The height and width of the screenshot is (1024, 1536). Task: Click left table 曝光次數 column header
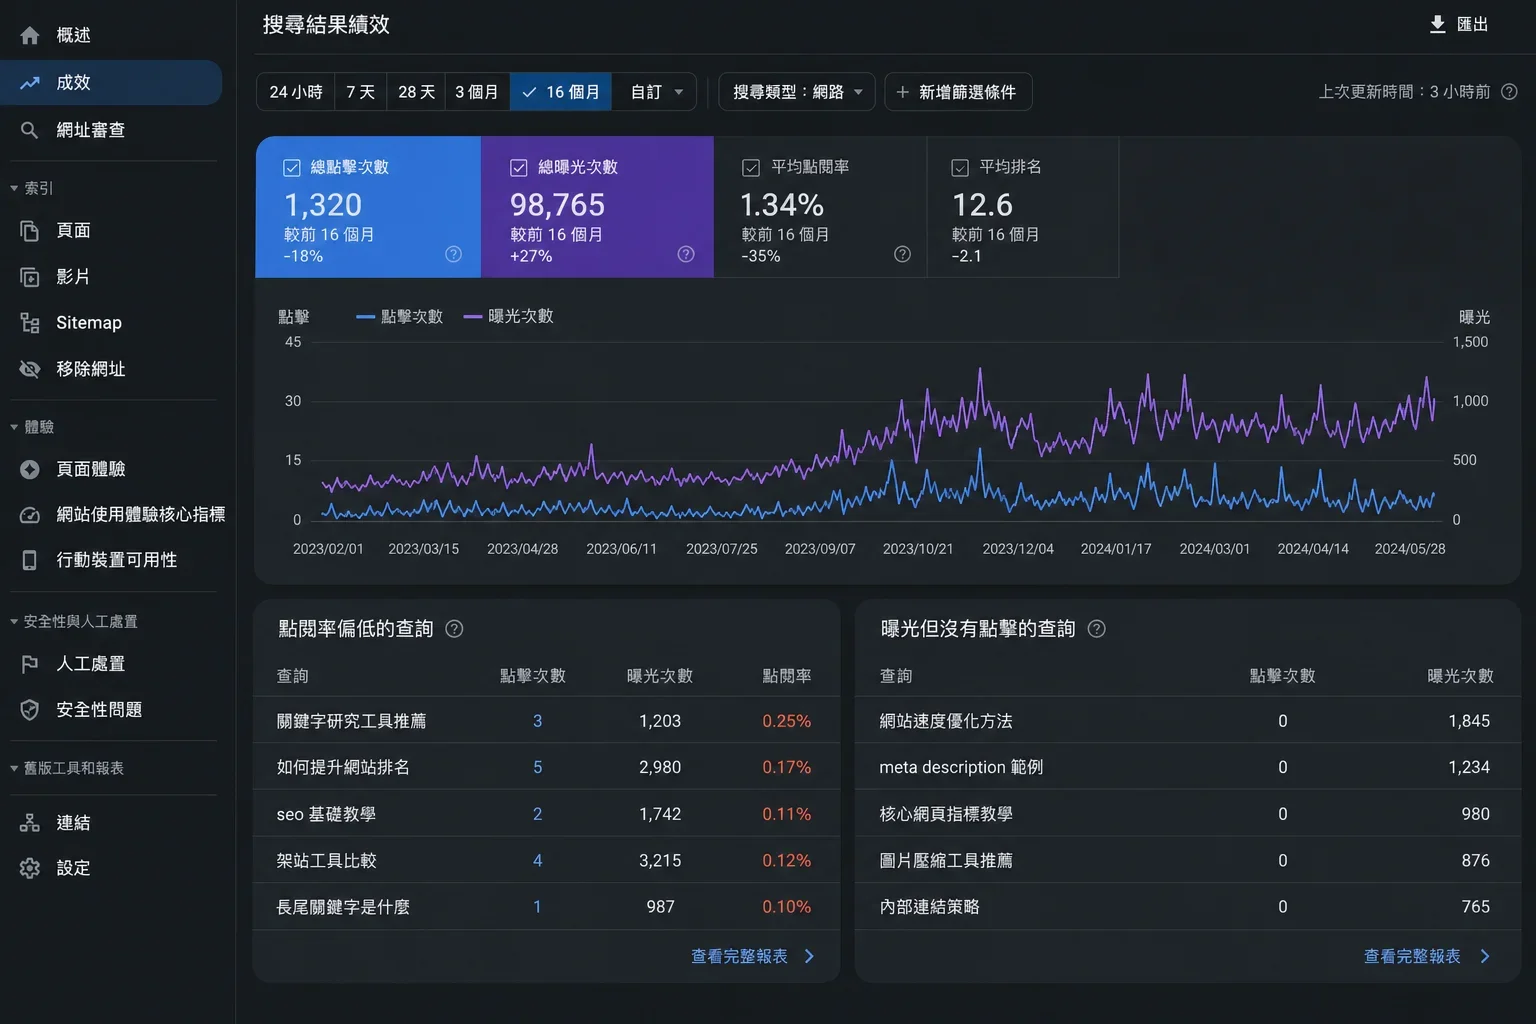660,676
